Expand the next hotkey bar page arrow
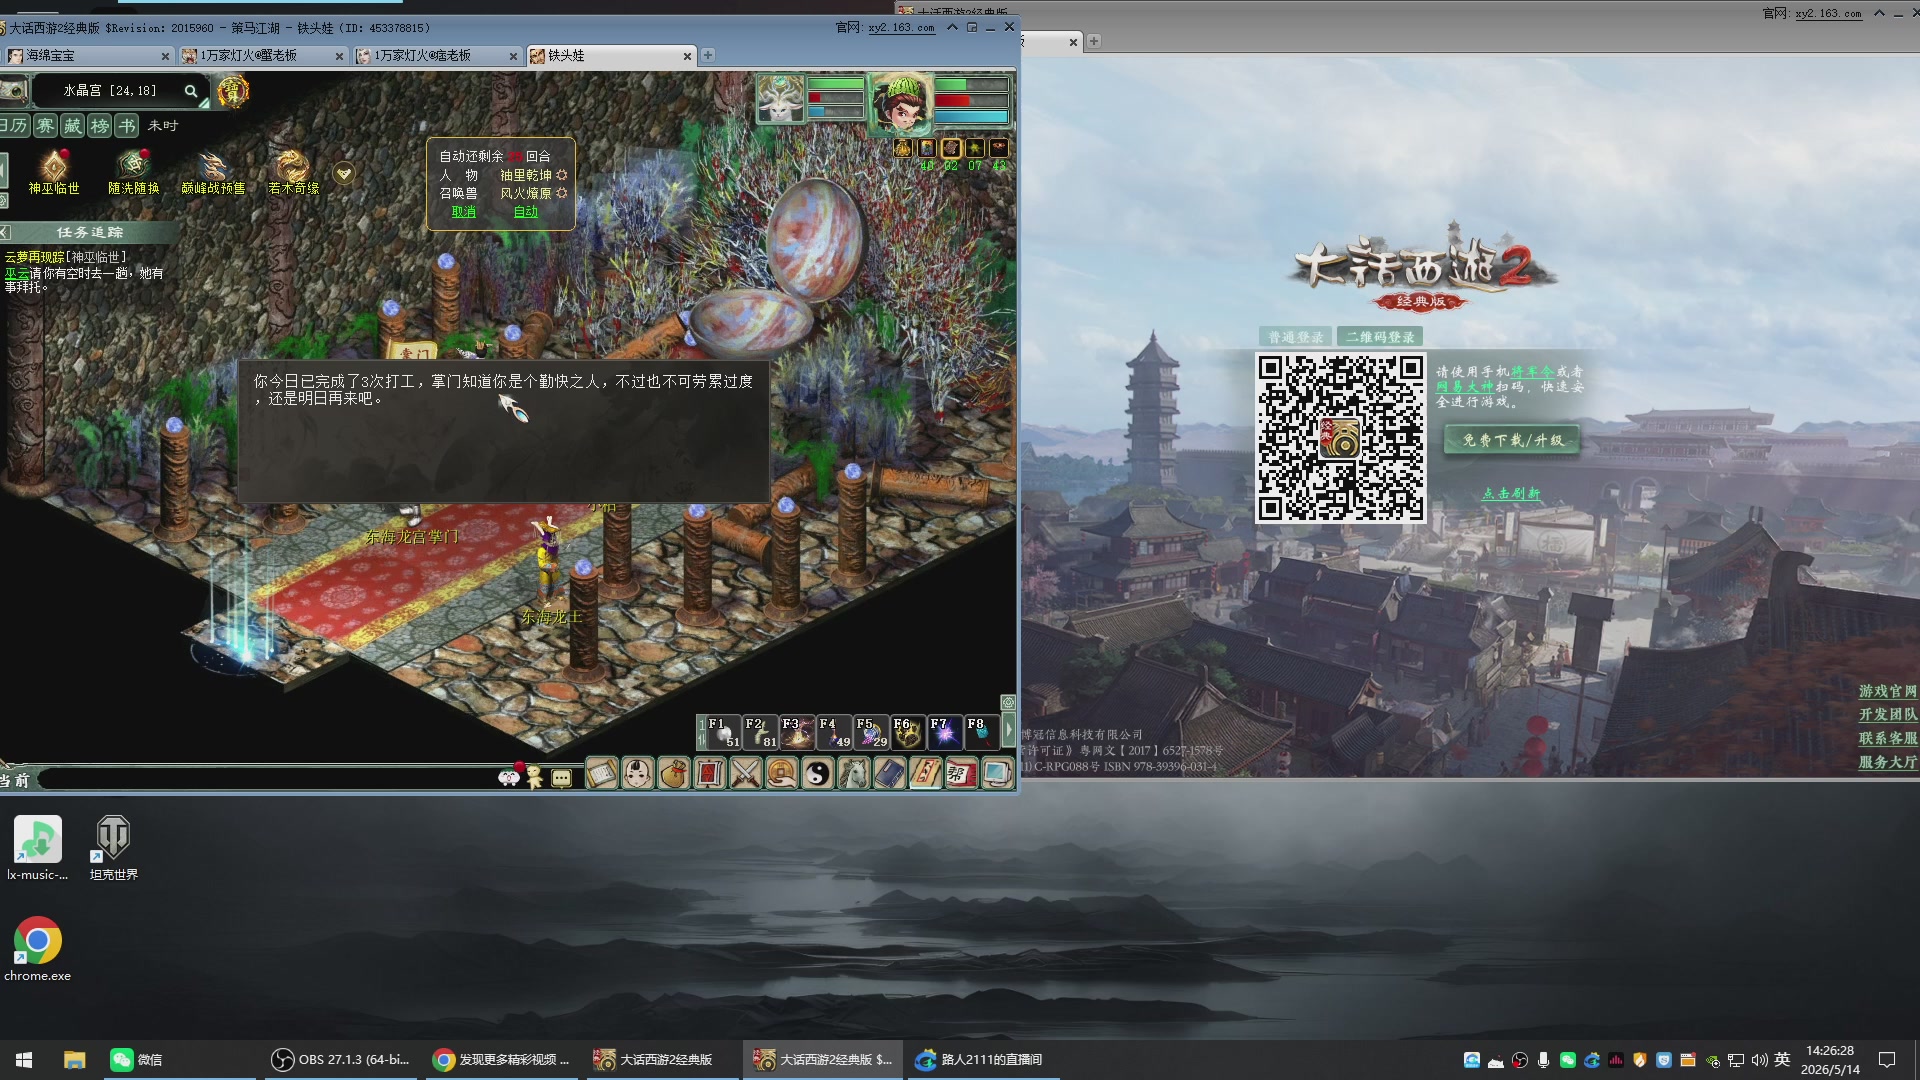This screenshot has width=1920, height=1080. [1008, 731]
